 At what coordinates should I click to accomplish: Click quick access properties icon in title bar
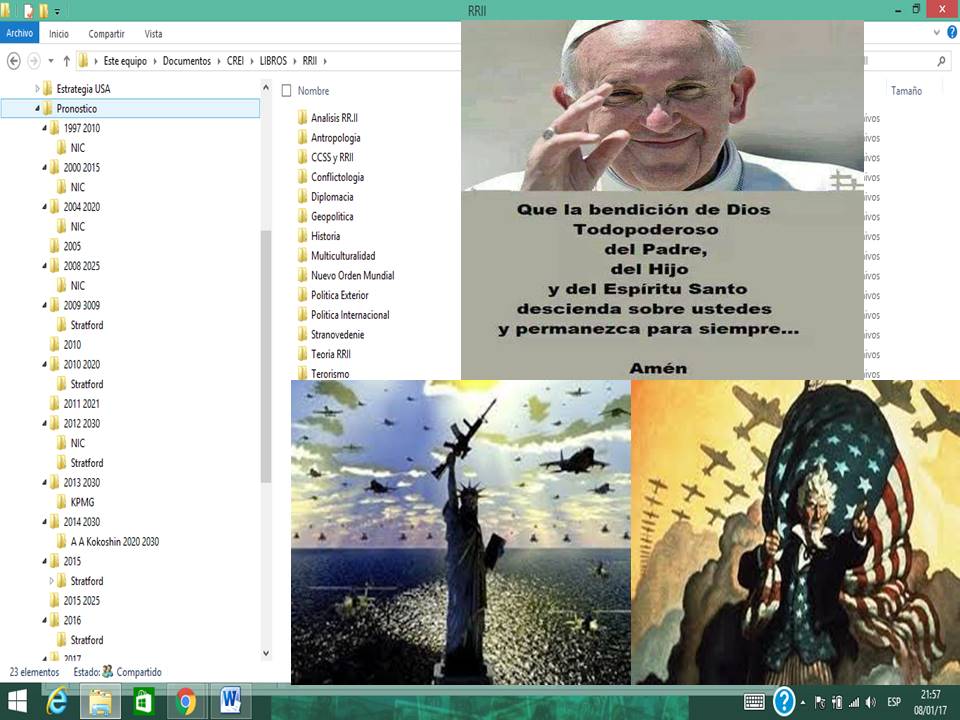28,10
